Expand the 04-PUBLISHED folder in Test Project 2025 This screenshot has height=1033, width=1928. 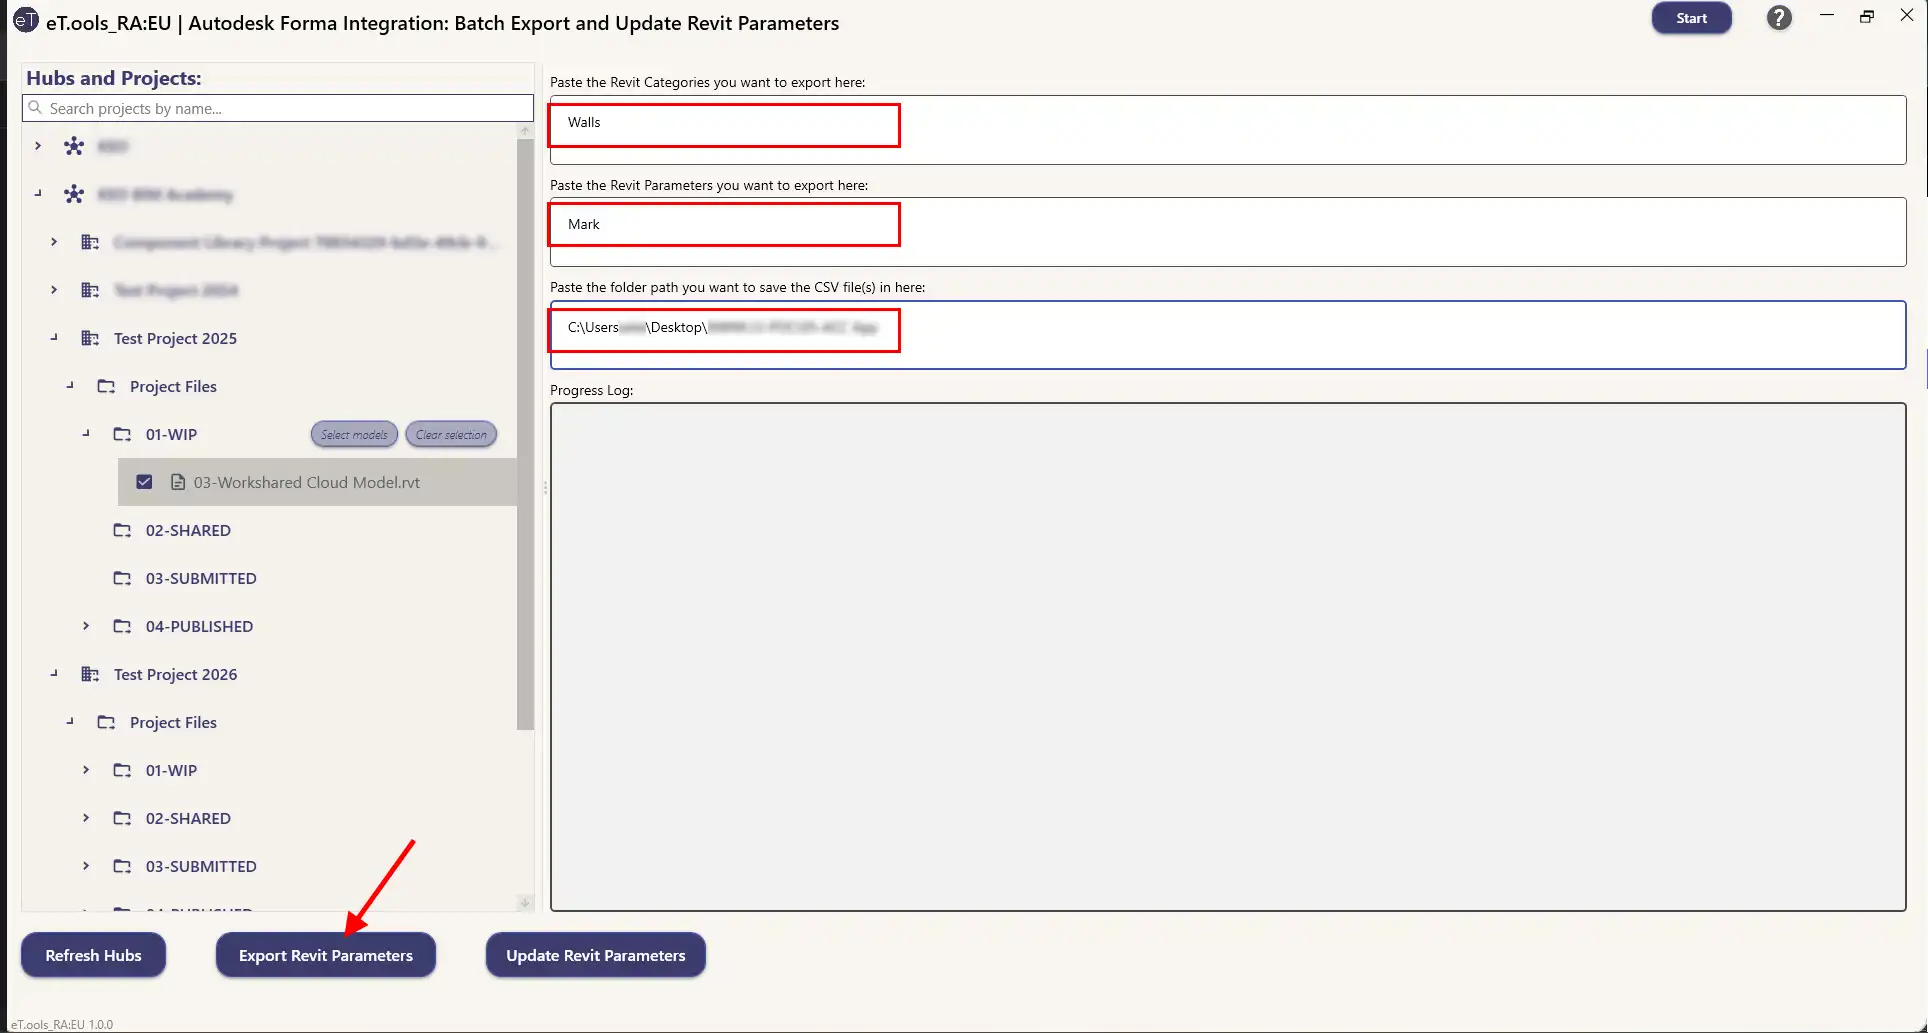click(x=86, y=626)
